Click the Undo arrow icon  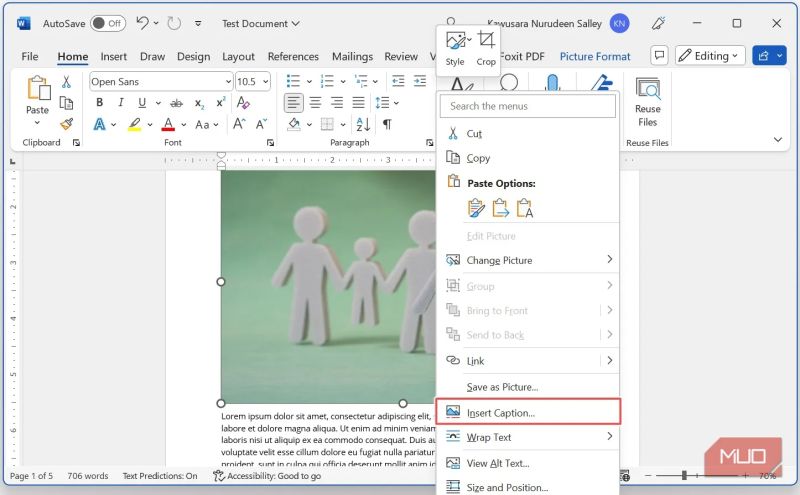point(142,23)
